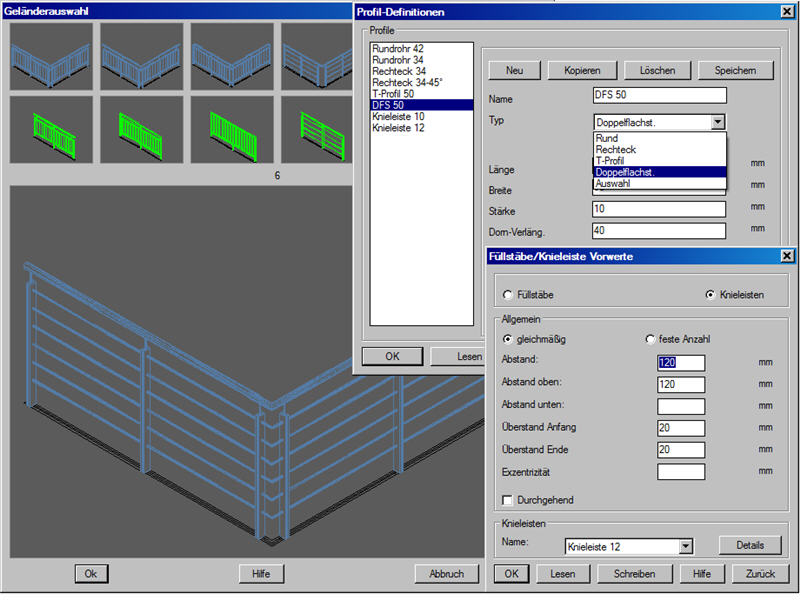
Task: Close the Profil-Definitionen dialog
Action: coord(786,12)
